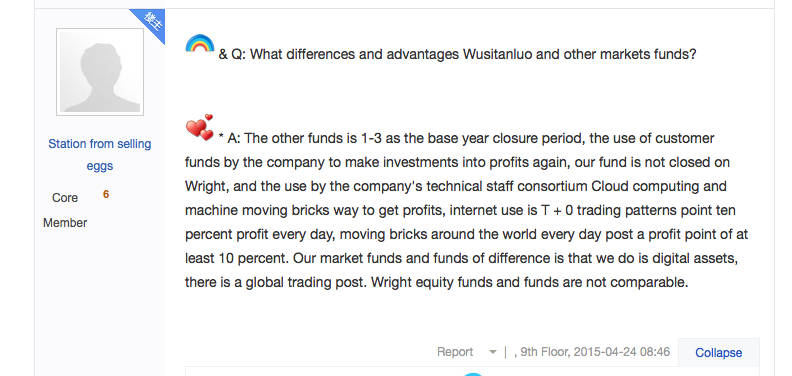Click the Core Member rank label
This screenshot has height=376, width=792.
(x=65, y=210)
